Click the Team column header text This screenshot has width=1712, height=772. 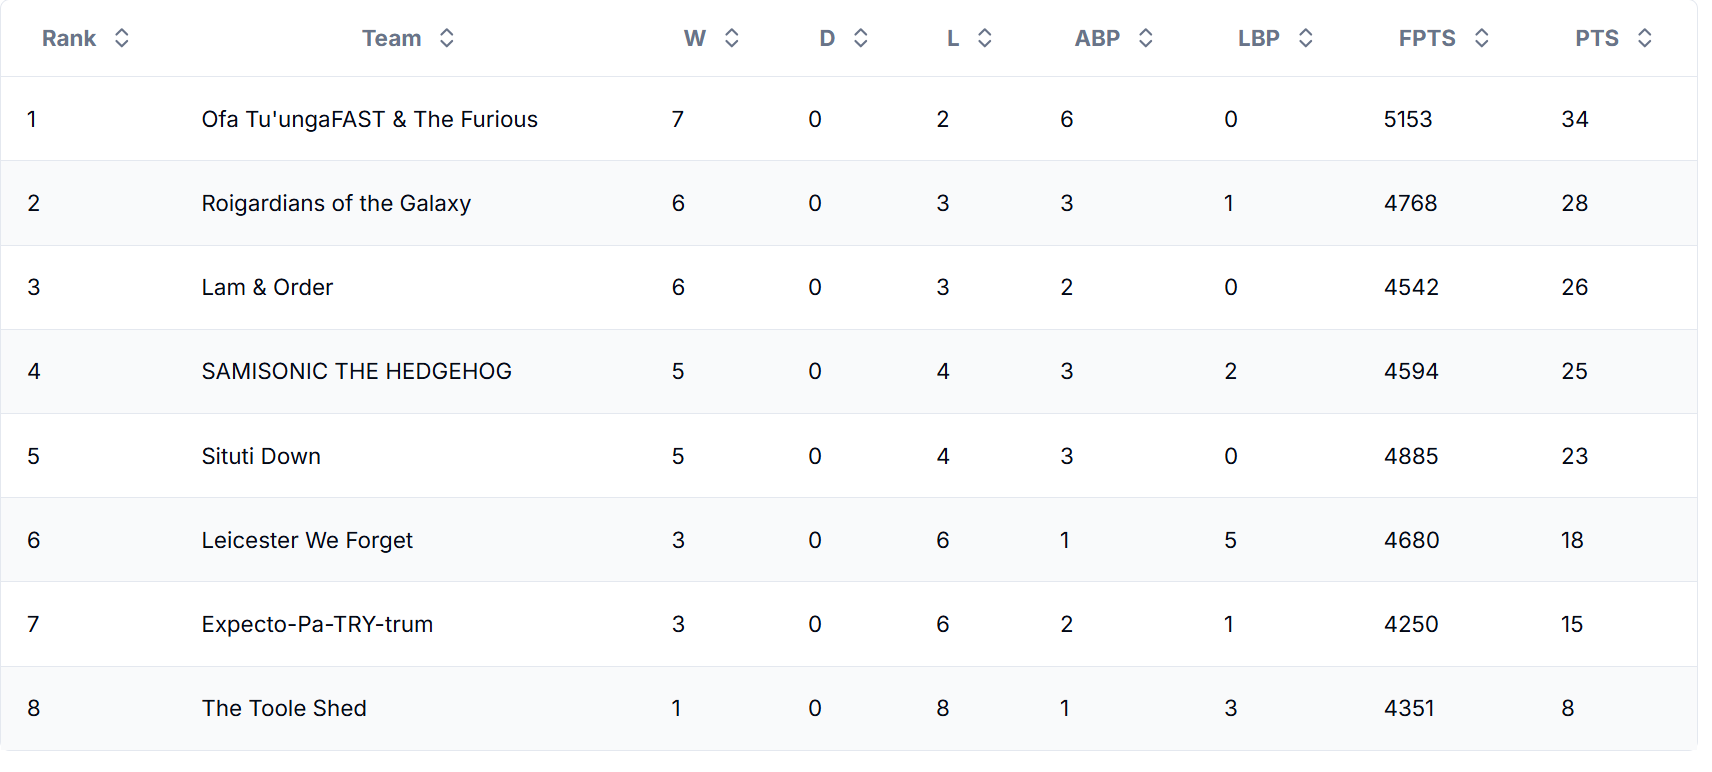pyautogui.click(x=391, y=38)
